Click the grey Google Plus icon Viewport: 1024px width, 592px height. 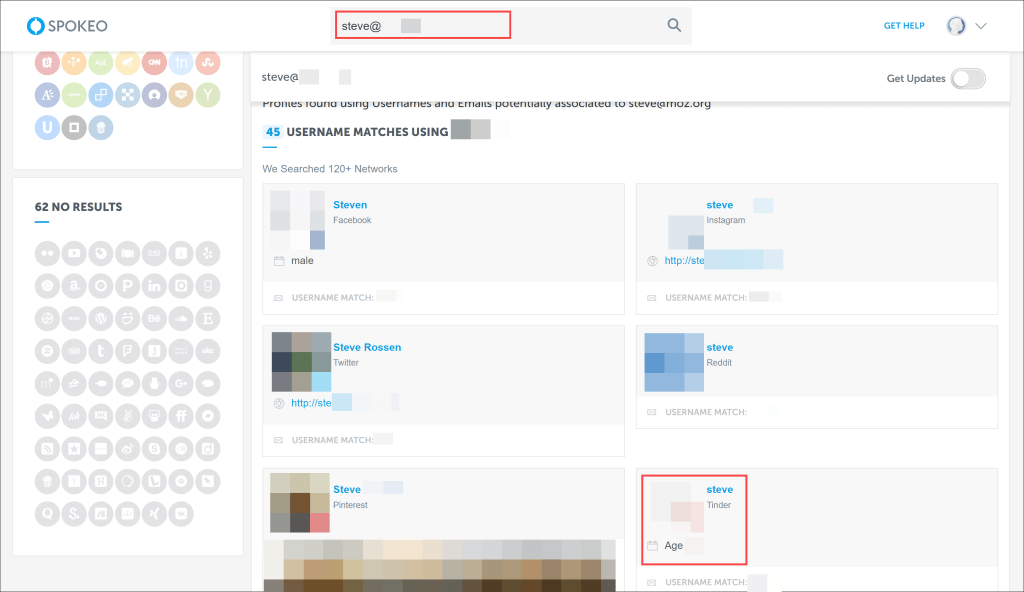[x=181, y=384]
